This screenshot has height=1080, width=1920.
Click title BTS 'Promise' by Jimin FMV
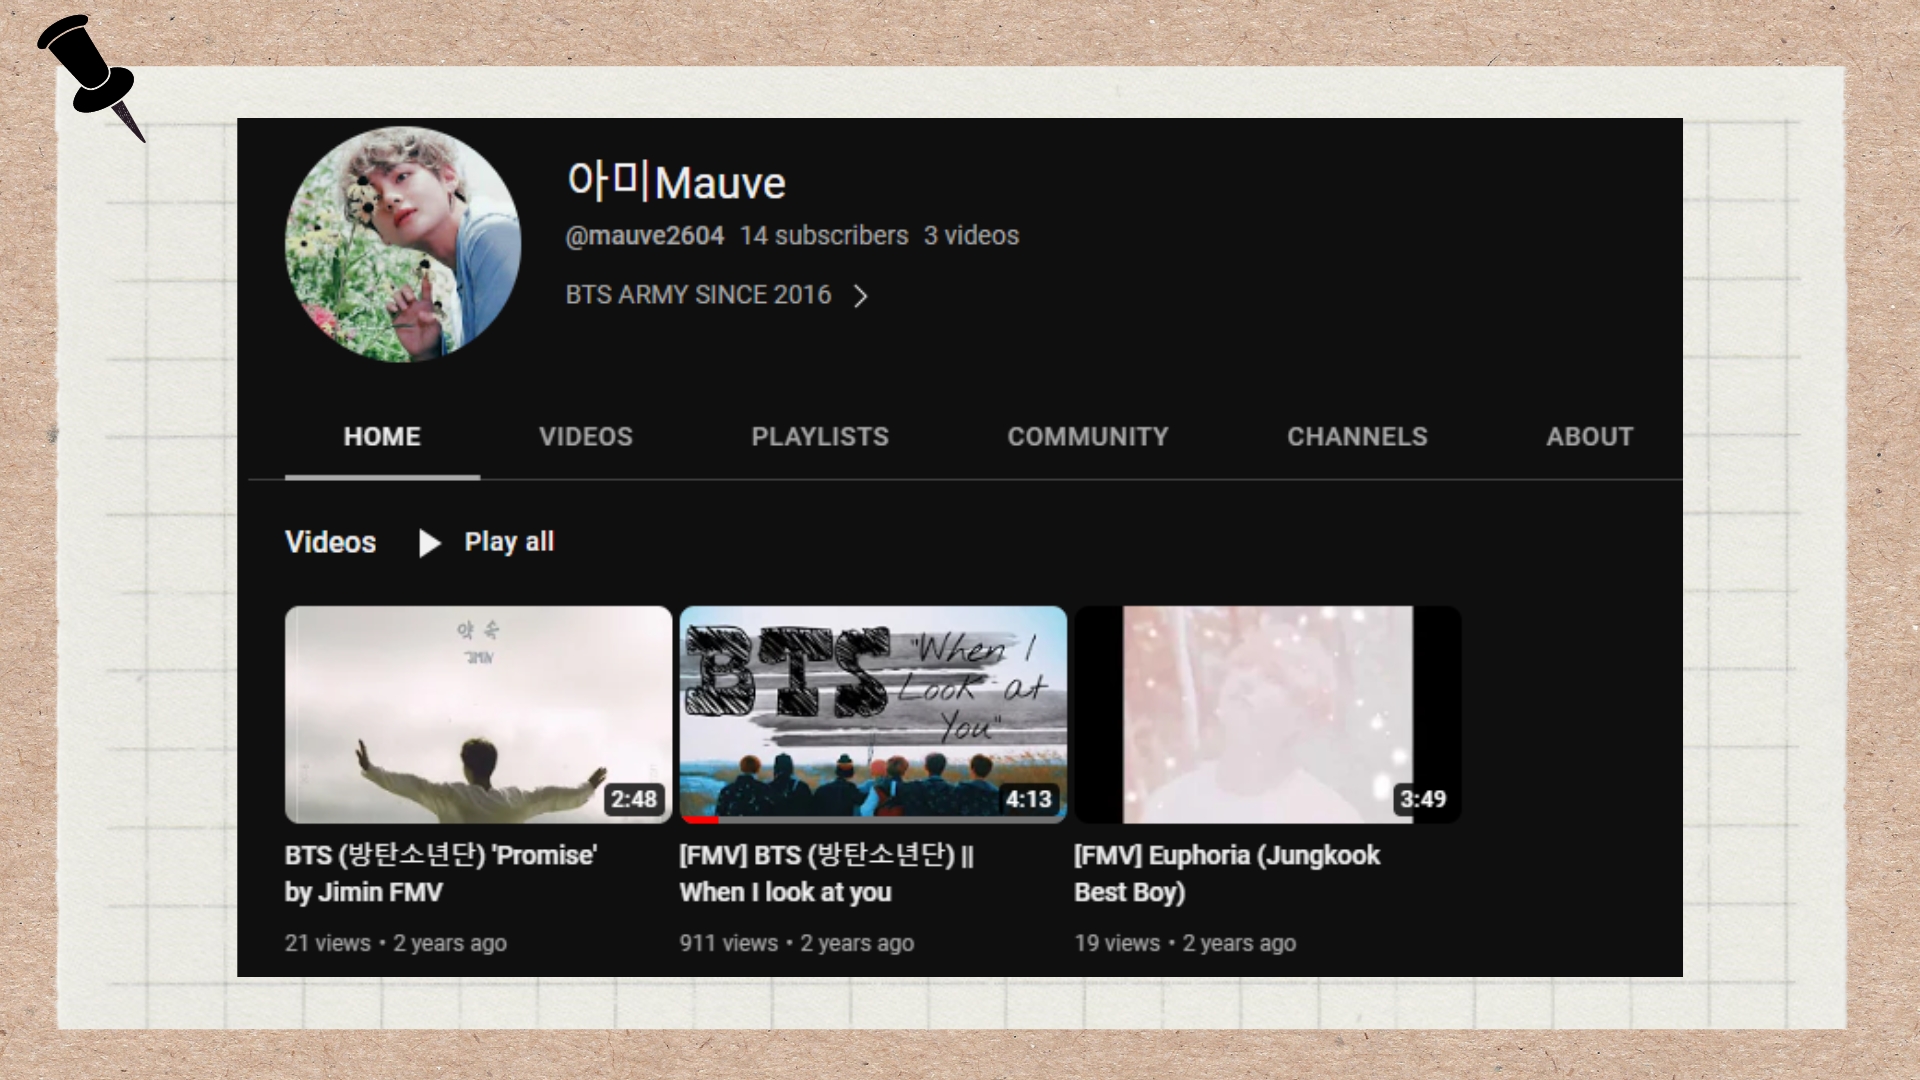point(441,873)
